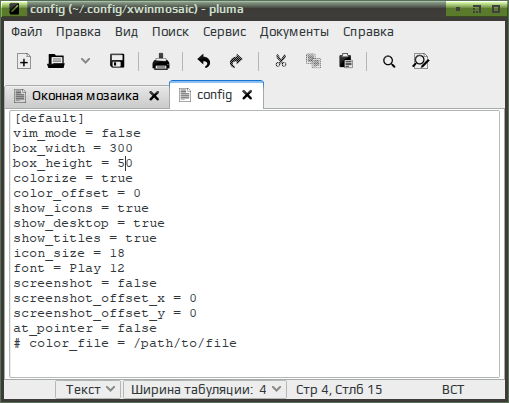Redo the last undone edit

pos(236,61)
